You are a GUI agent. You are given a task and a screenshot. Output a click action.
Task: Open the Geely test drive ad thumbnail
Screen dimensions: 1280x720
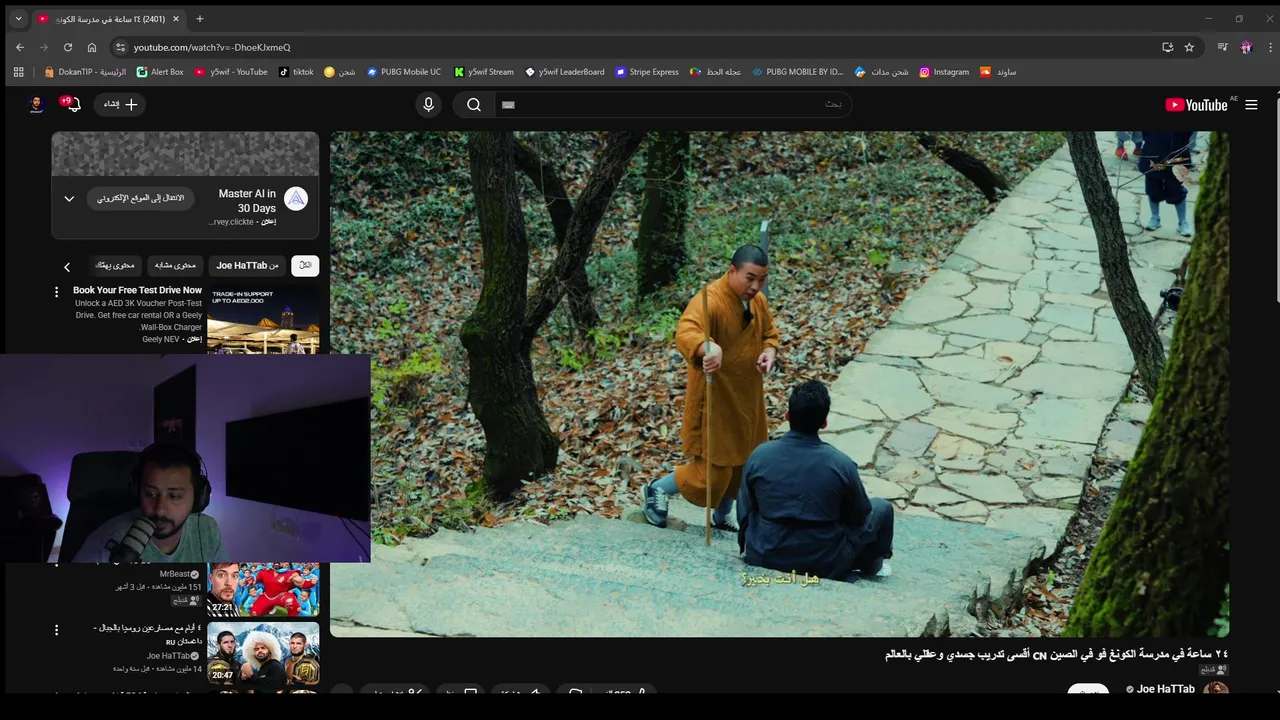tap(263, 320)
